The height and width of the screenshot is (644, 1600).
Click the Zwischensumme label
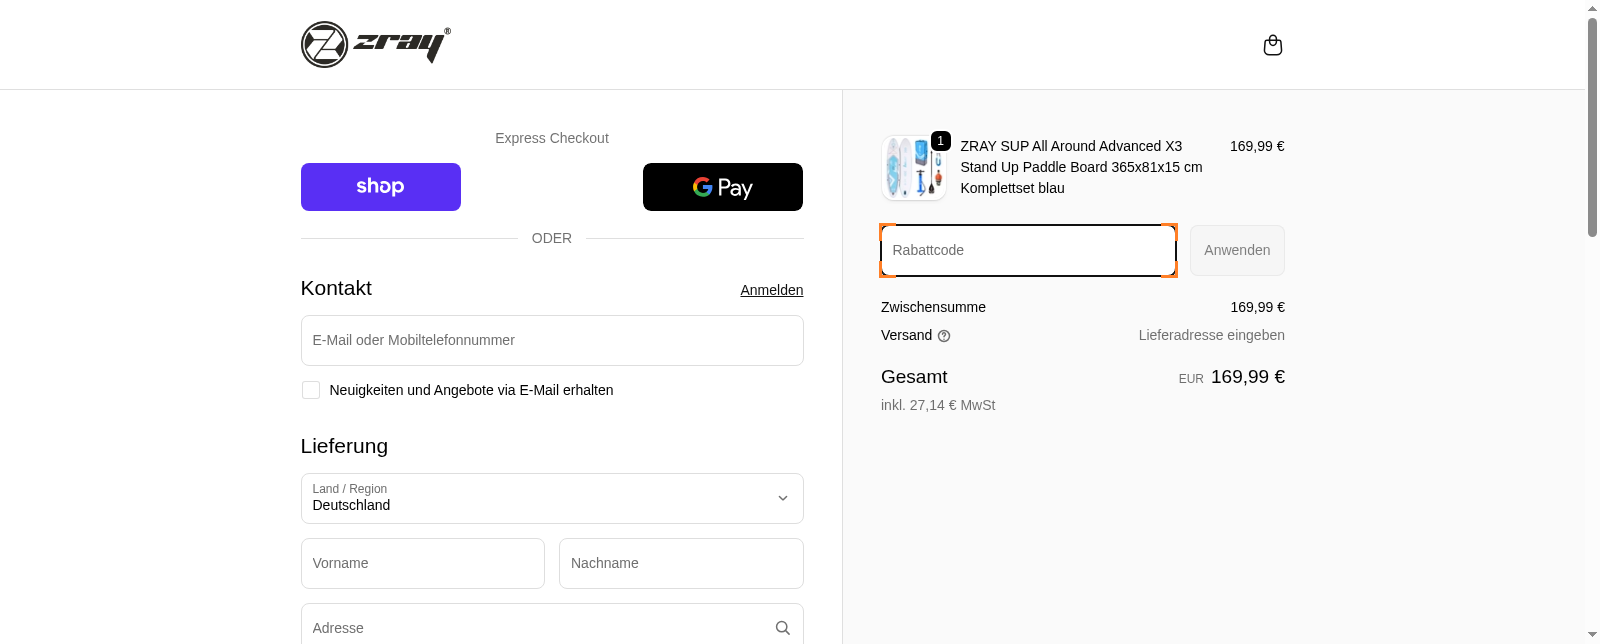pos(933,307)
